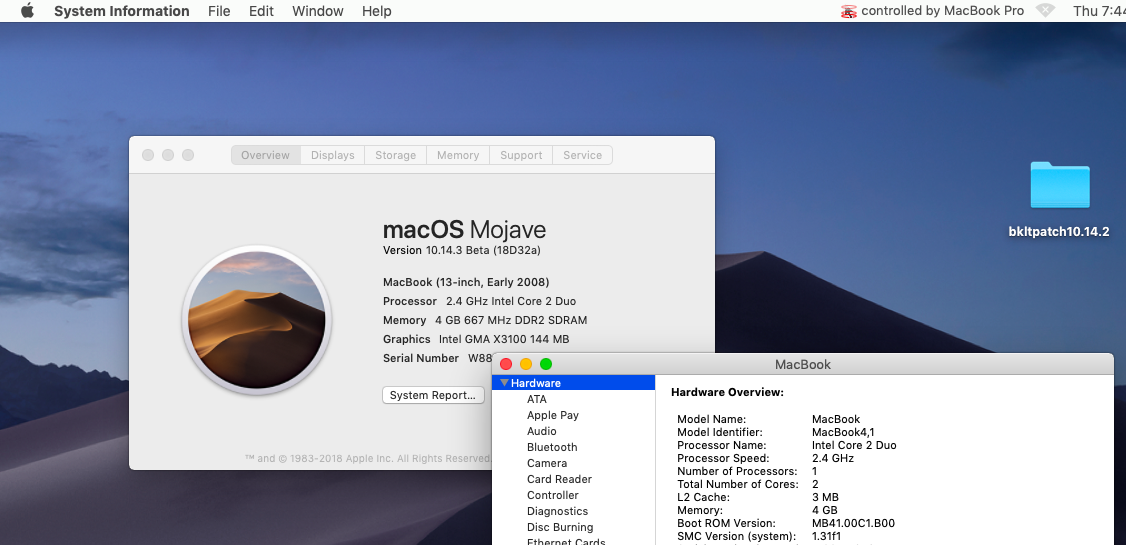Switch to the Storage tab
Image resolution: width=1126 pixels, height=545 pixels.
click(395, 155)
